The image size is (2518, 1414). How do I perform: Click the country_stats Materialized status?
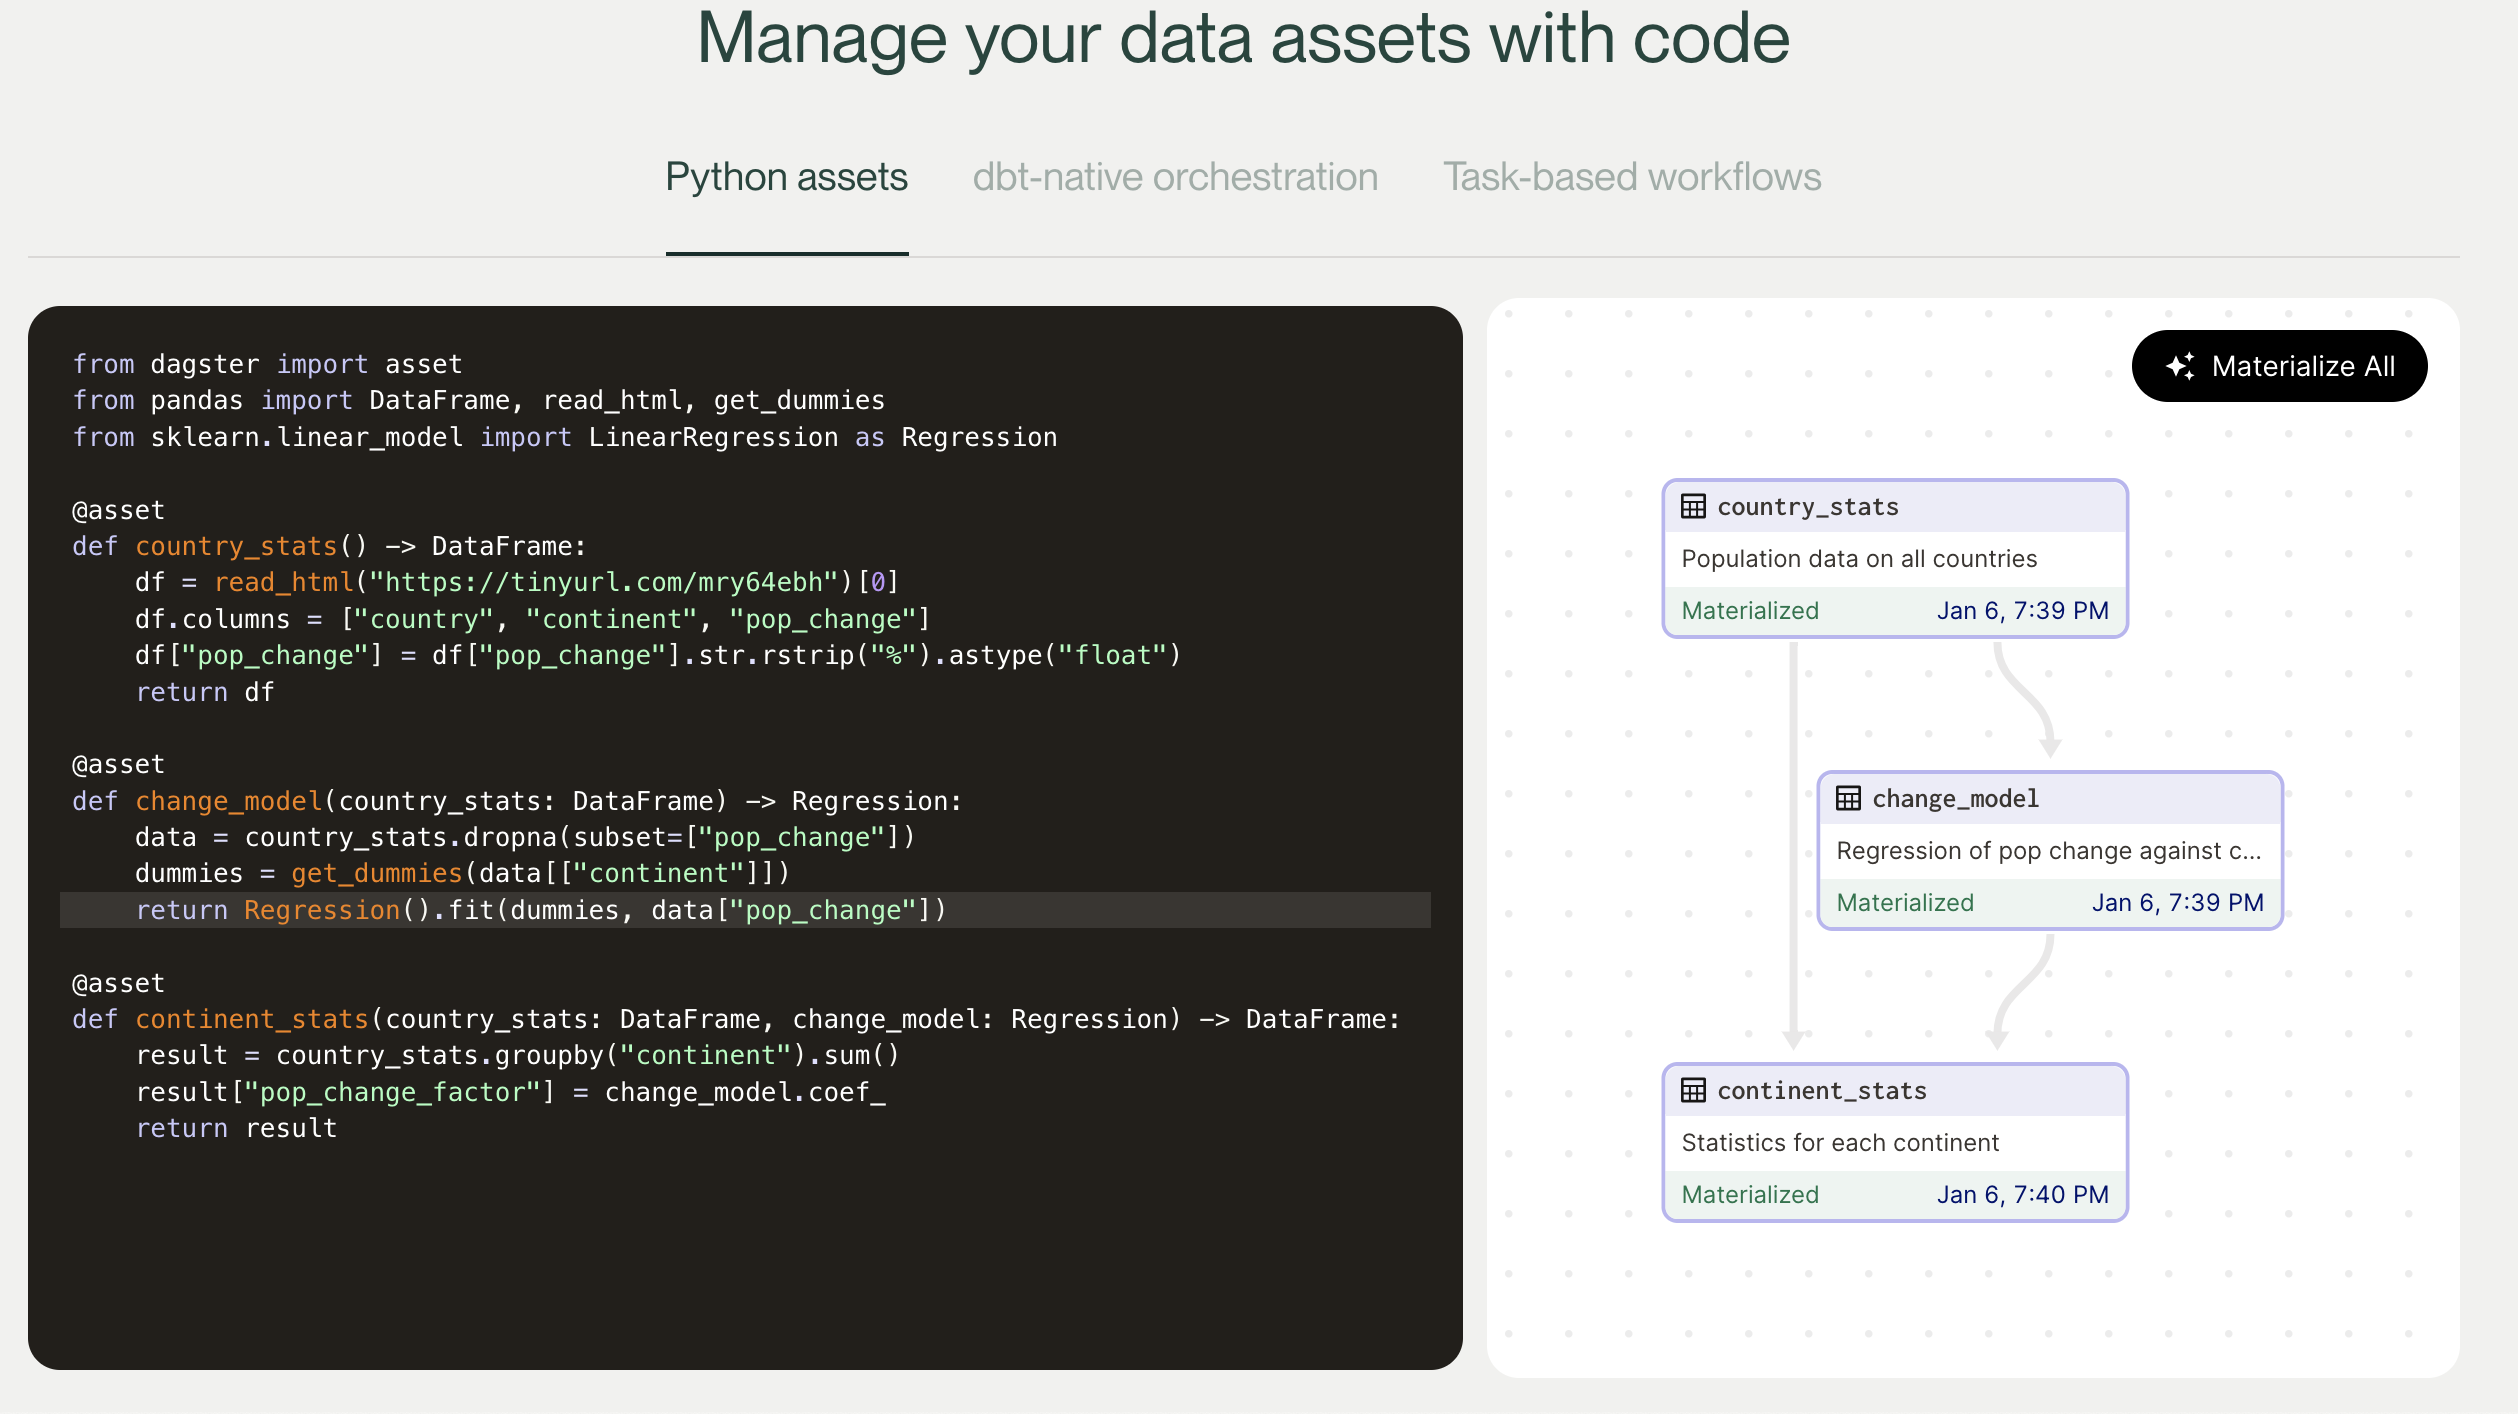pos(1750,610)
